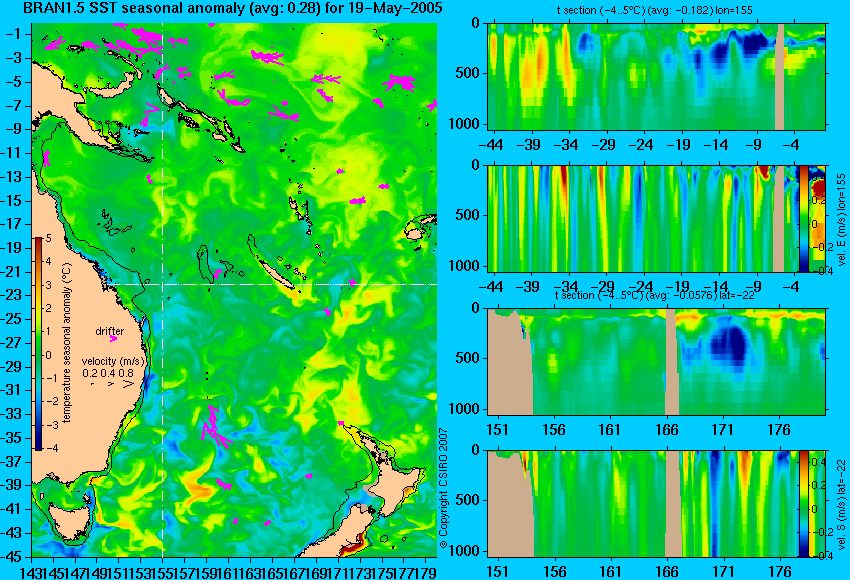This screenshot has height=580, width=850.
Task: Select the 'vel. E (m/s) lon=155' label
Action: tap(841, 220)
